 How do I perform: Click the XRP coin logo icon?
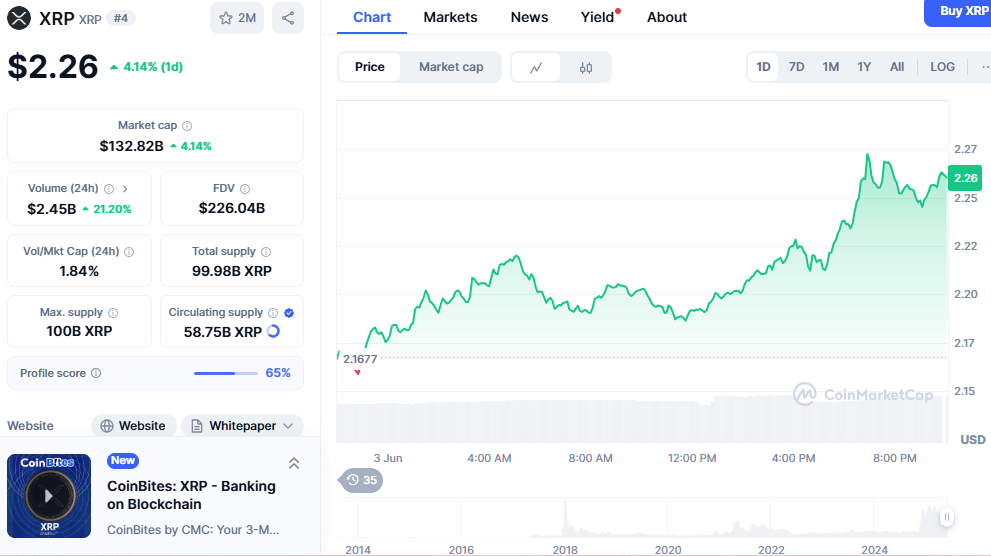[19, 18]
